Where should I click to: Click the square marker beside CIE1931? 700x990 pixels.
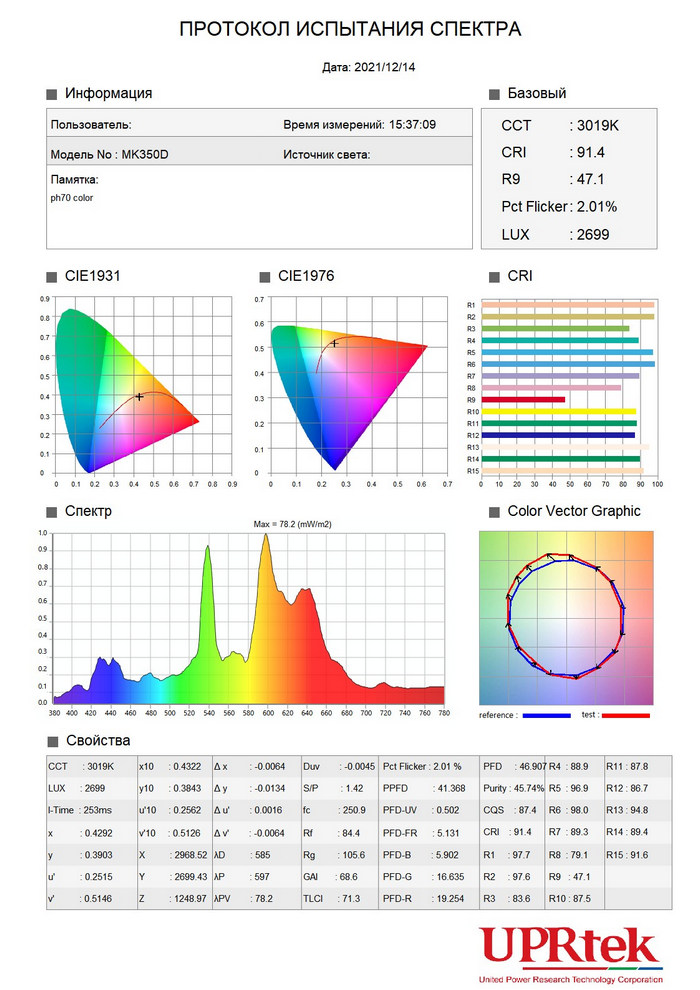52,277
